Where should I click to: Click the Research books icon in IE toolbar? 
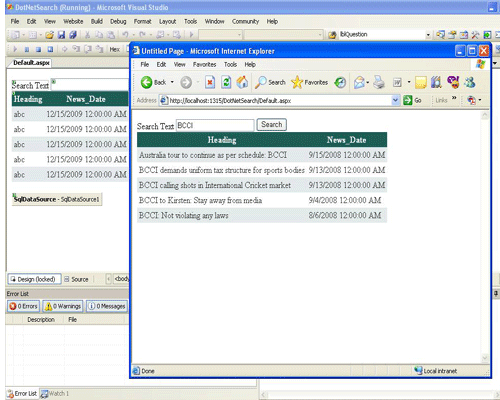click(x=436, y=82)
